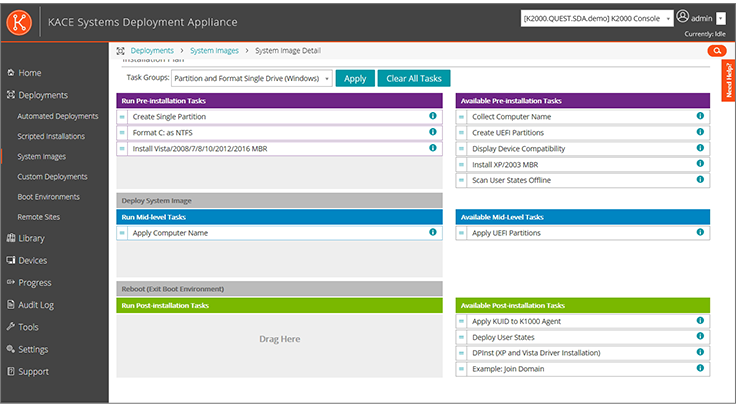Select the Scan User States Offline task
736x406 pixels.
583,180
